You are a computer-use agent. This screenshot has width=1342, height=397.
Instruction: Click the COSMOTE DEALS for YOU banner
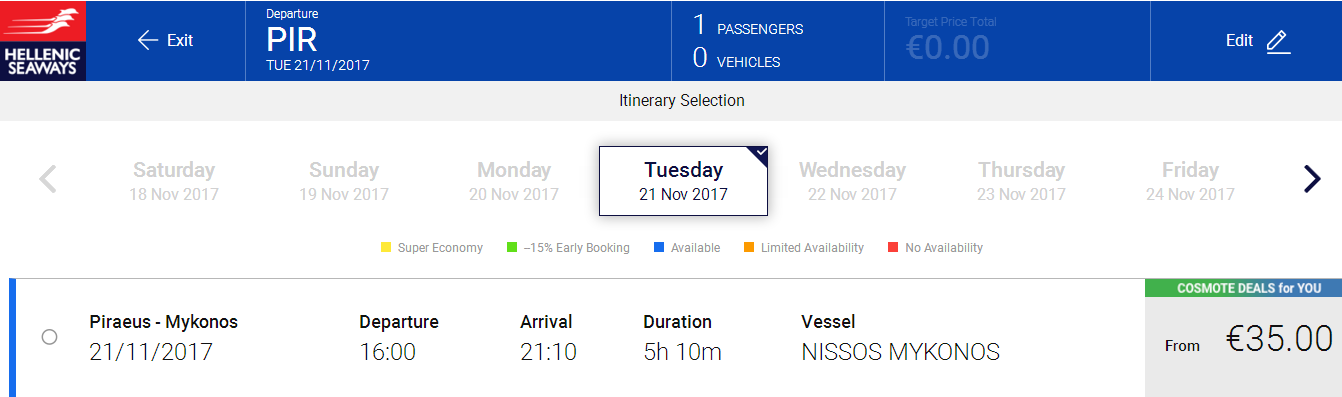click(1243, 288)
